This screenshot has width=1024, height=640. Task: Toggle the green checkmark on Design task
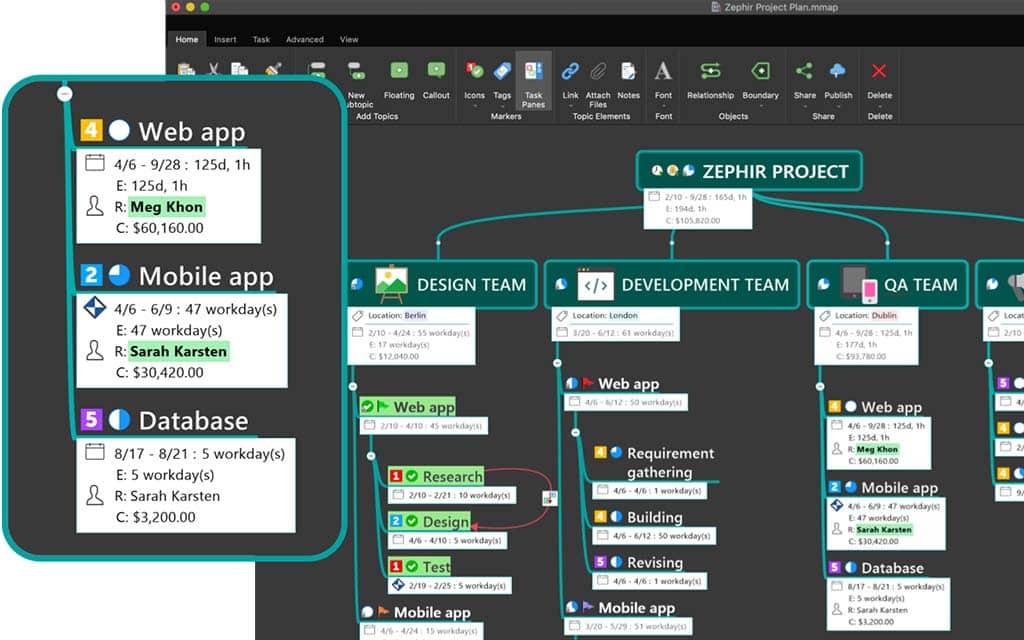pos(412,522)
